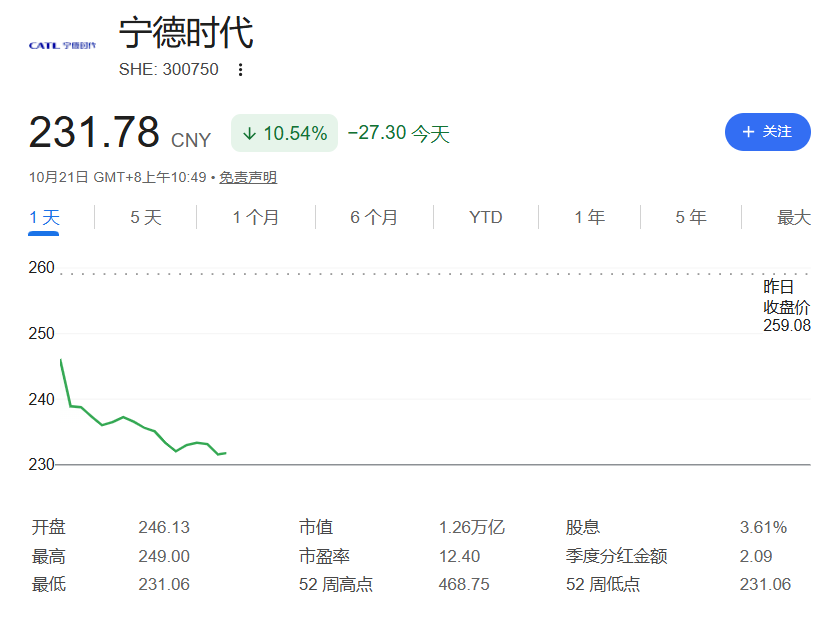Click the CNY currency label
Viewport: 831px width, 628px height.
[191, 140]
